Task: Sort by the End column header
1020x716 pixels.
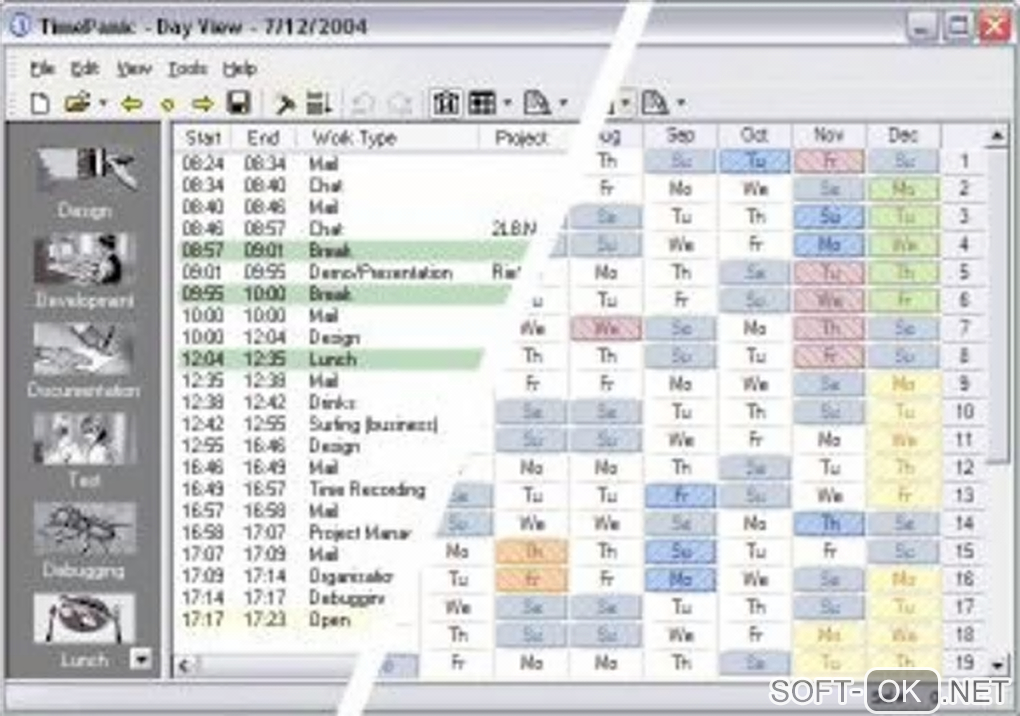Action: point(263,138)
